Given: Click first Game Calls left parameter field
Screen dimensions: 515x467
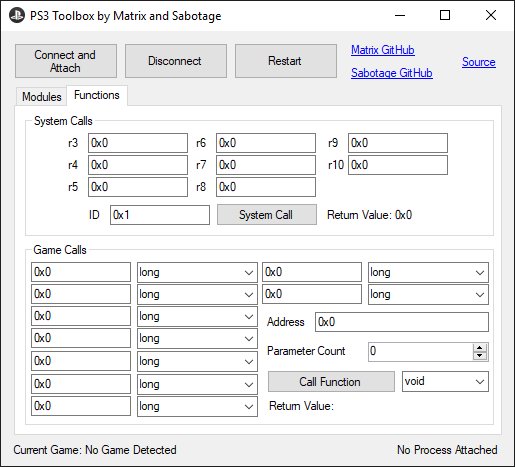Looking at the screenshot, I should [81, 272].
